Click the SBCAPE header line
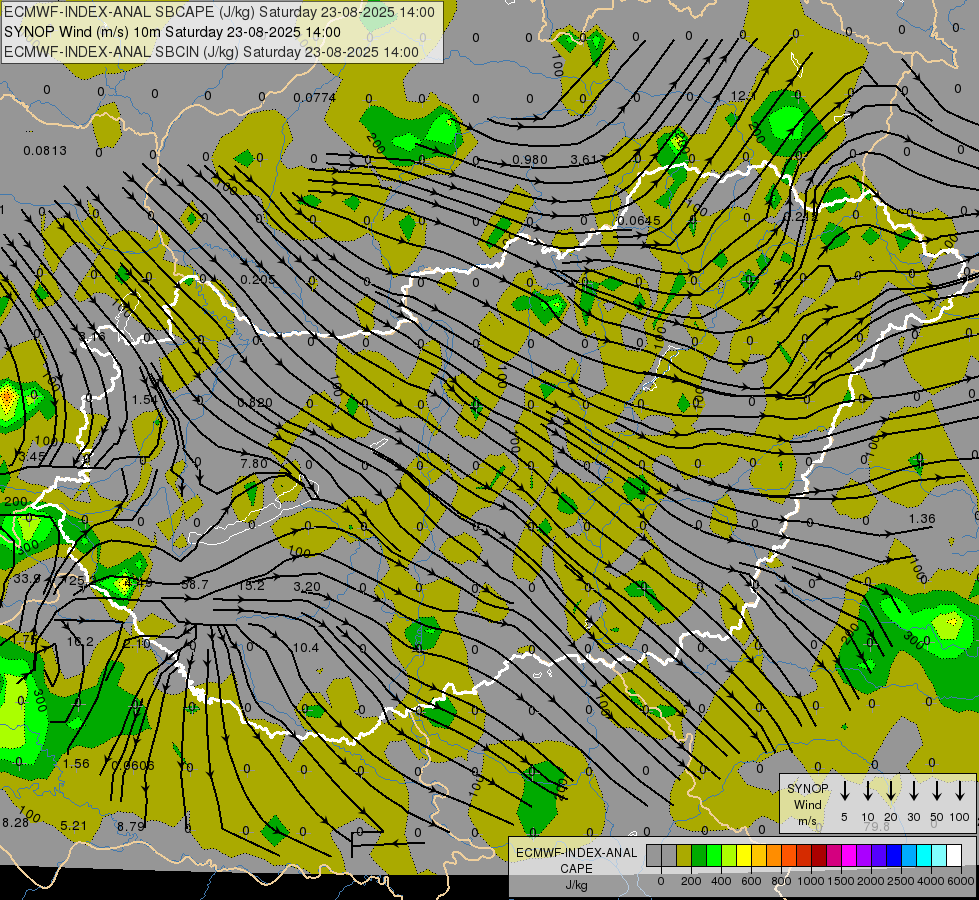This screenshot has height=900, width=979. tap(219, 12)
